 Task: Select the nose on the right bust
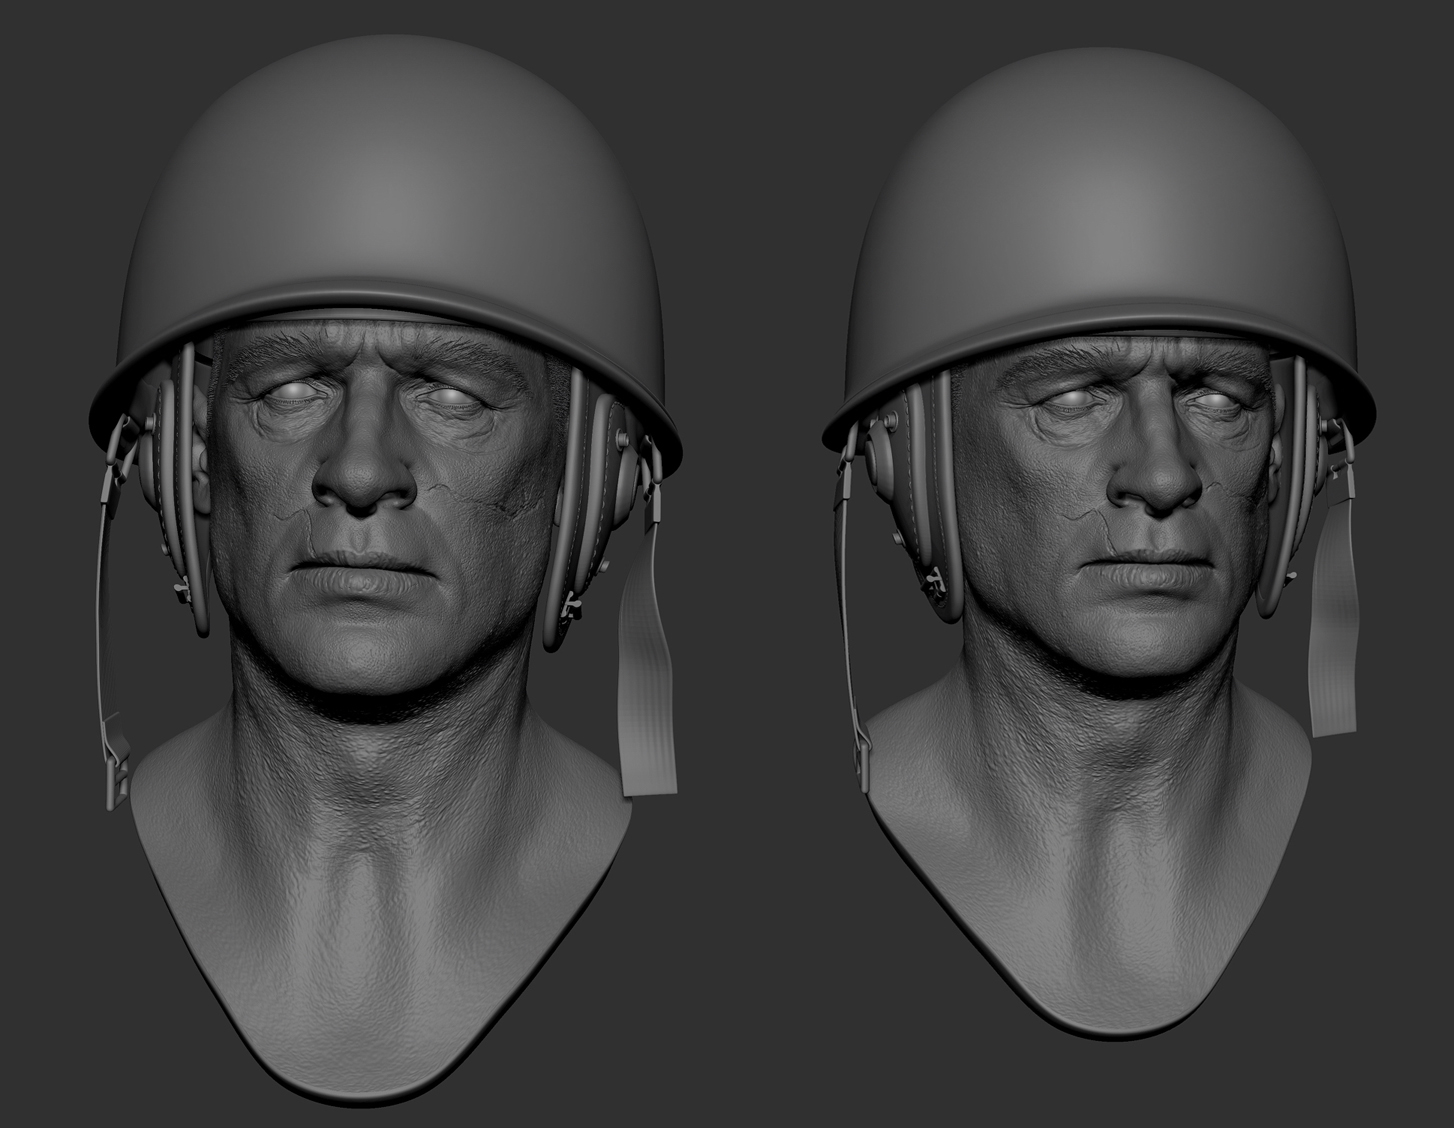point(1153,478)
